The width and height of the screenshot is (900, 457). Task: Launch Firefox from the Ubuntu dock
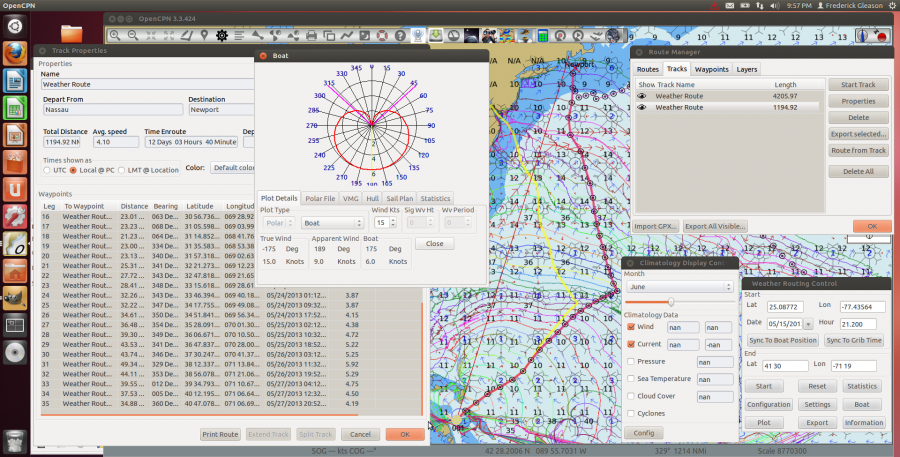(15, 54)
